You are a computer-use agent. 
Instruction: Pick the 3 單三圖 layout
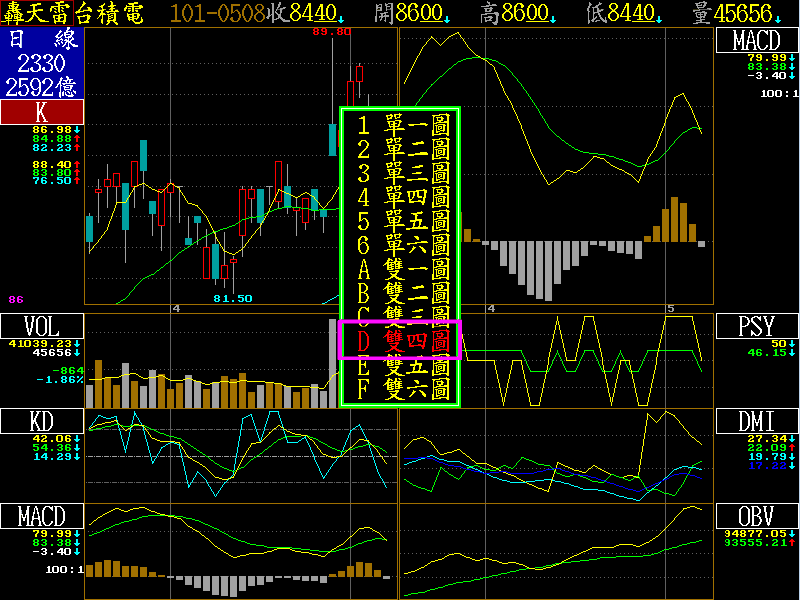[x=400, y=173]
